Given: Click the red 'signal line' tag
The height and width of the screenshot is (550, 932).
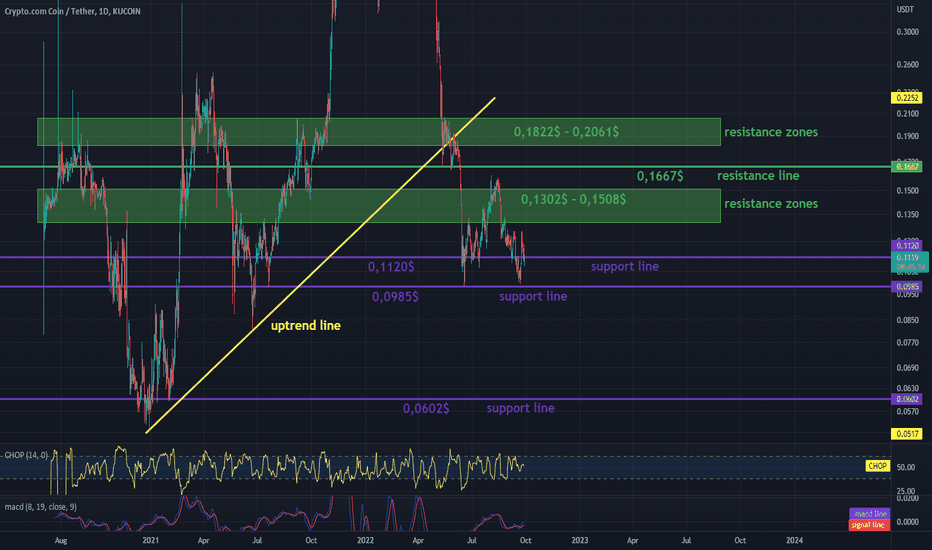Looking at the screenshot, I should [x=870, y=525].
